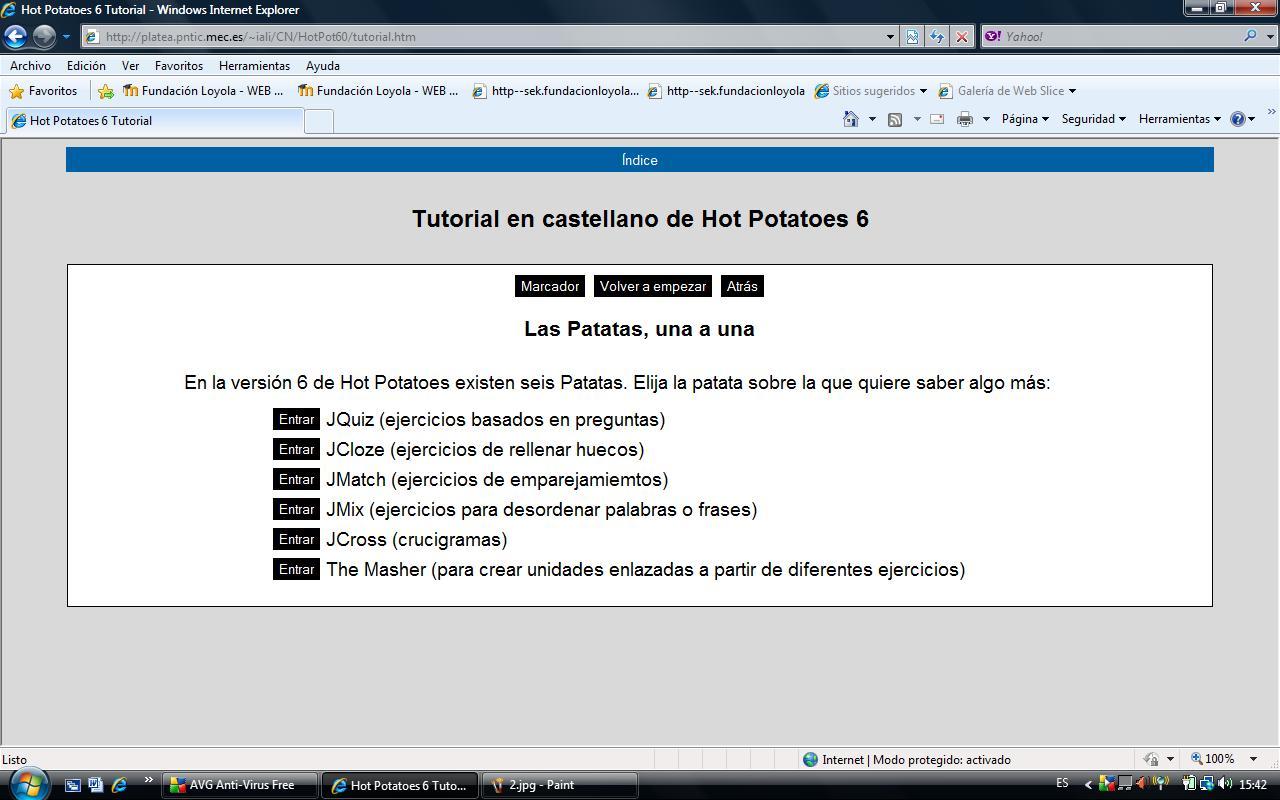Image resolution: width=1280 pixels, height=800 pixels.
Task: Click Entrar button for JCloze
Action: click(296, 449)
